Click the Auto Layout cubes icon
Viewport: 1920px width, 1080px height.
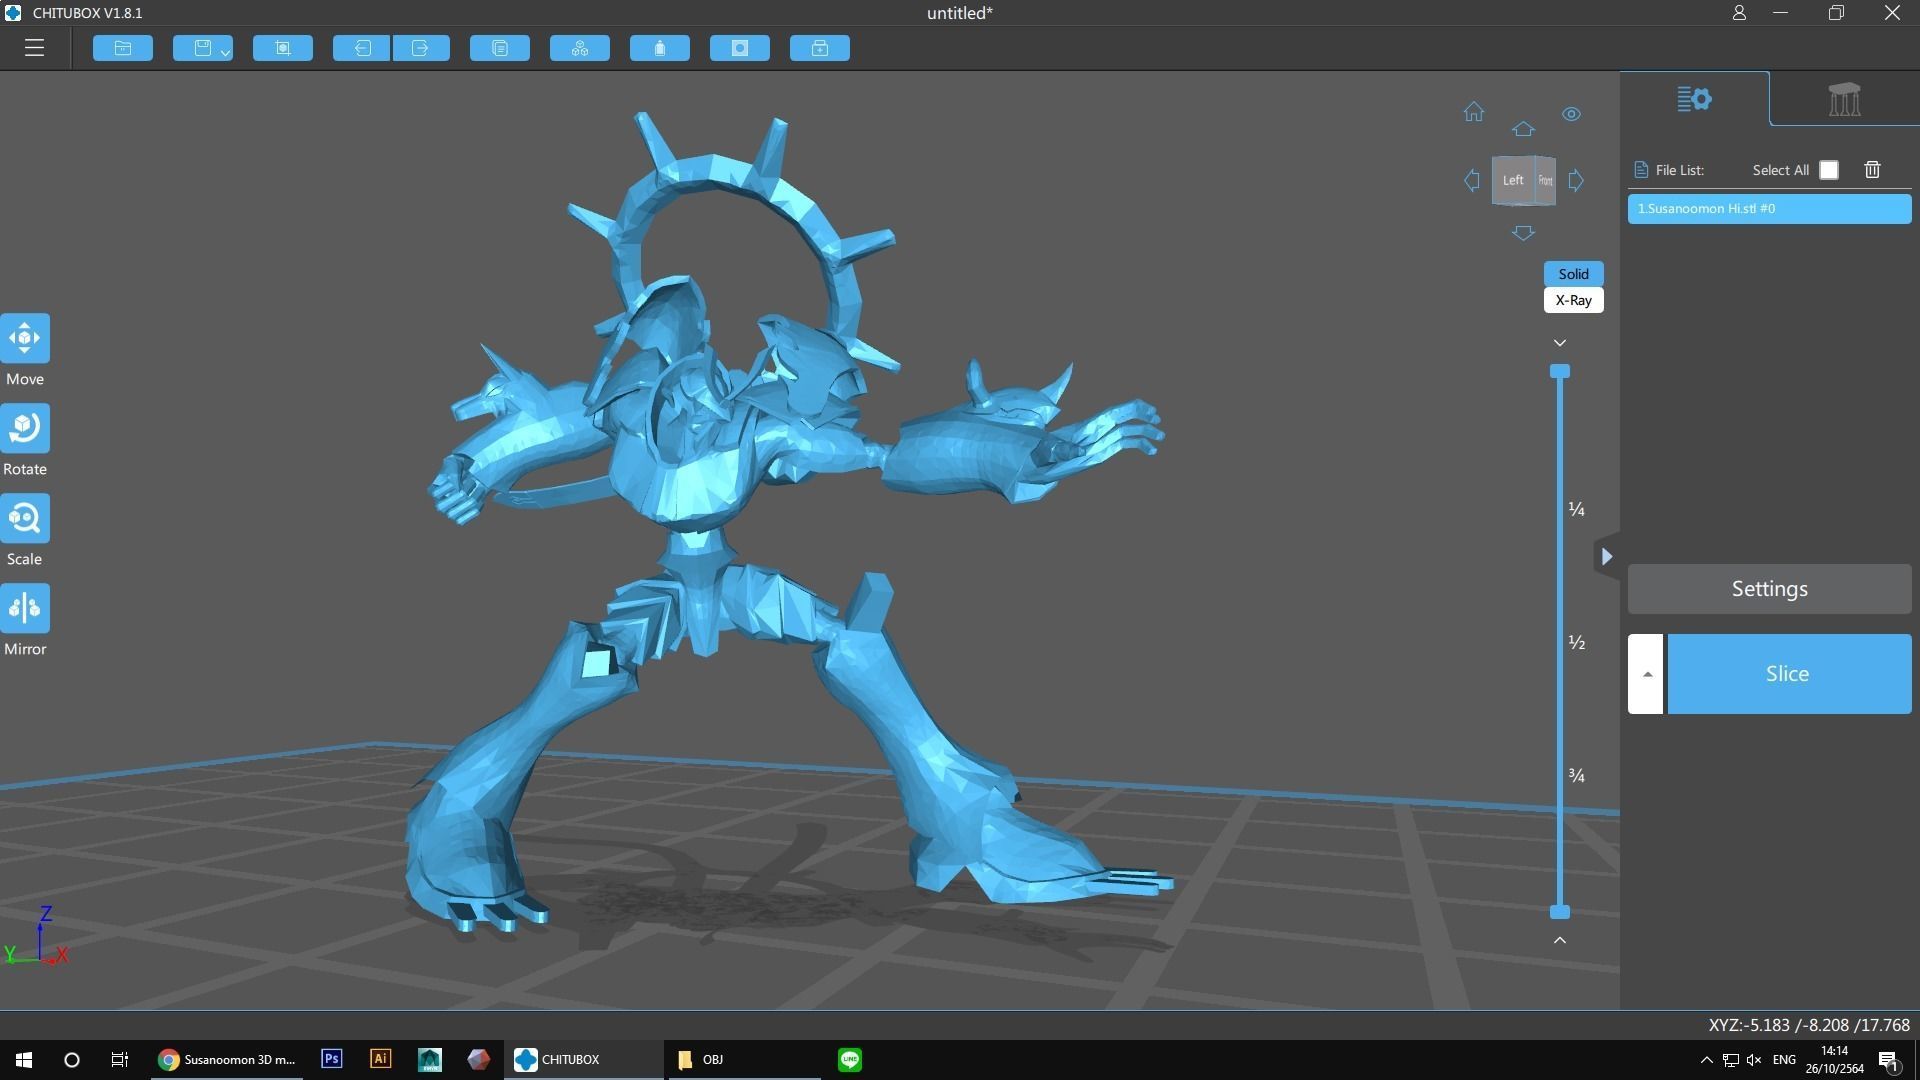pos(580,48)
